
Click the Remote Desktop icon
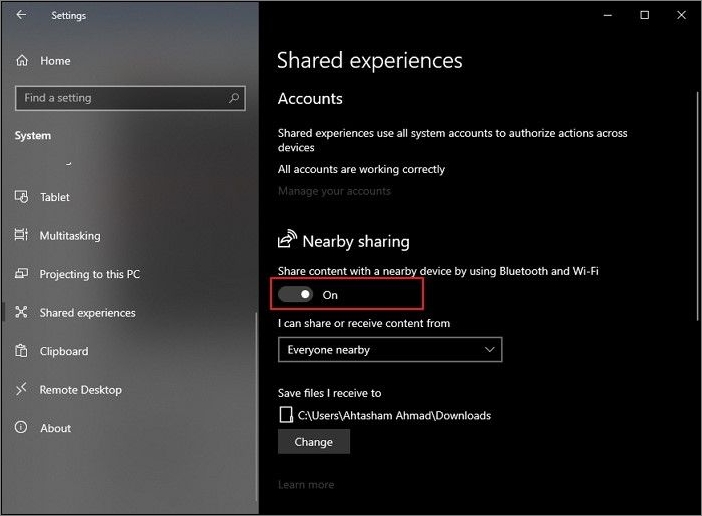(x=22, y=390)
